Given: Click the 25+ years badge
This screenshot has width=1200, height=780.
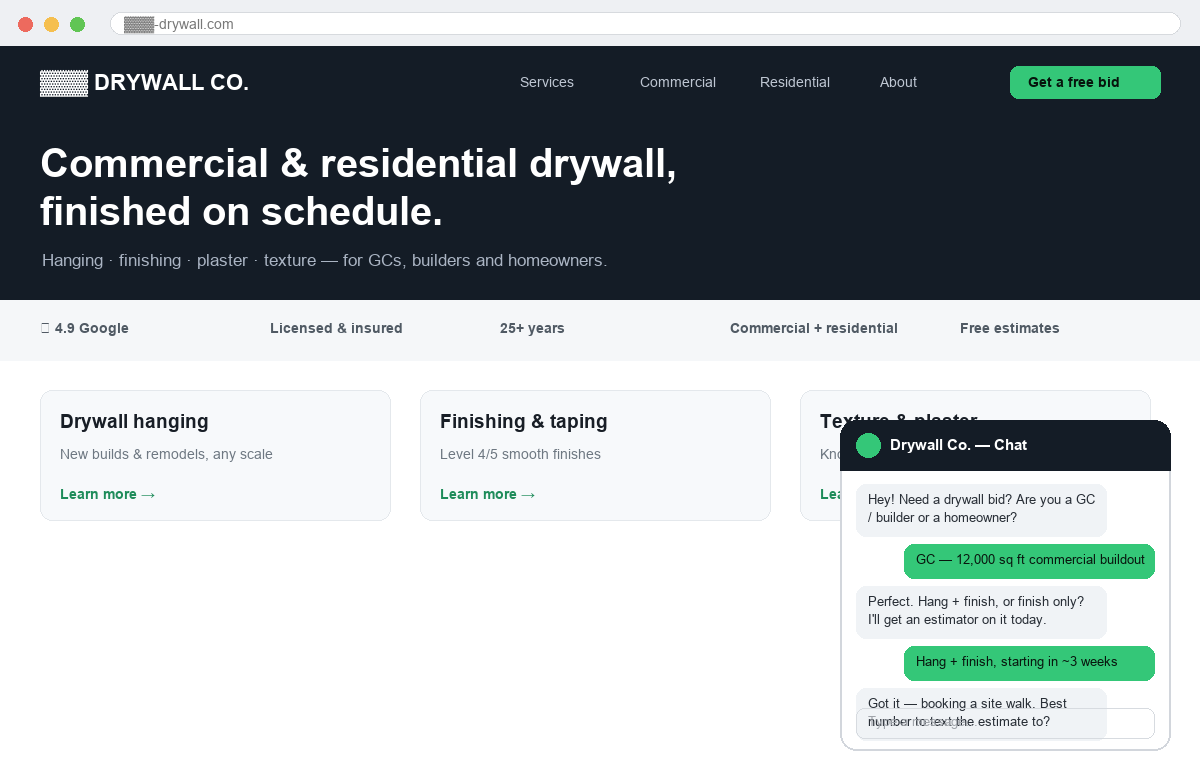Looking at the screenshot, I should point(532,328).
